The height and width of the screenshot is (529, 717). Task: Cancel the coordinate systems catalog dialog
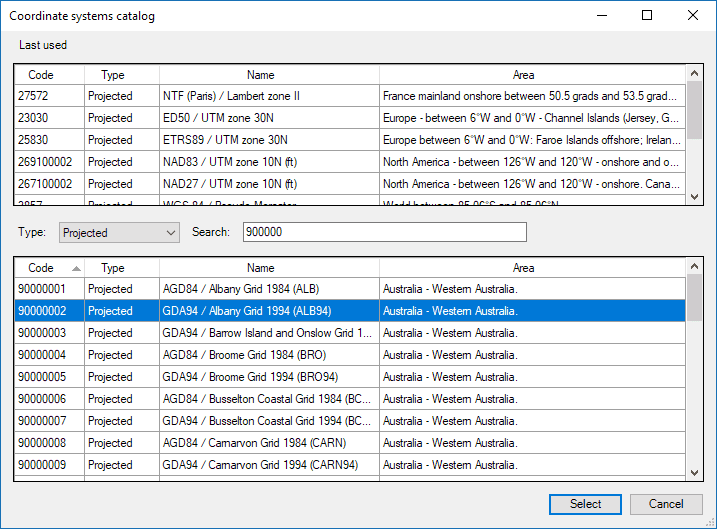point(666,504)
